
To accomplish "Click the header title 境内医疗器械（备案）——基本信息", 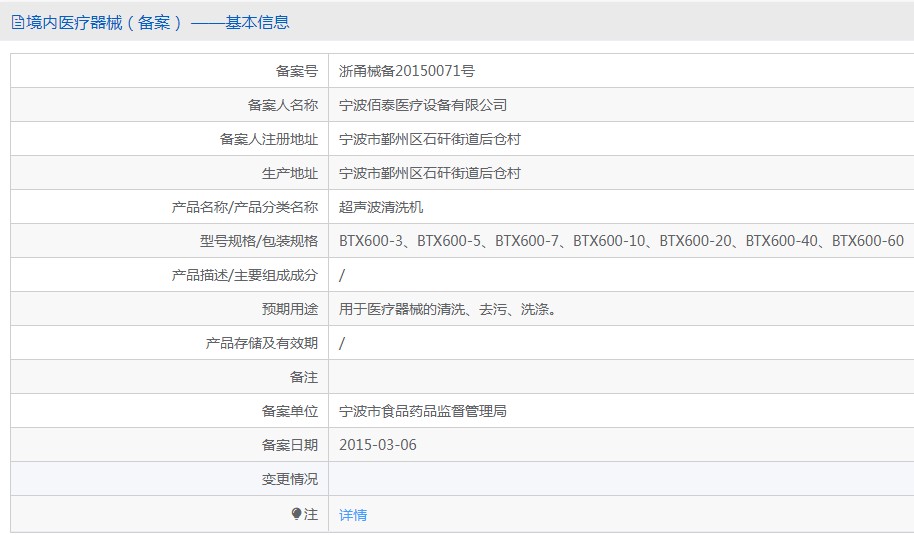I will (x=158, y=23).
